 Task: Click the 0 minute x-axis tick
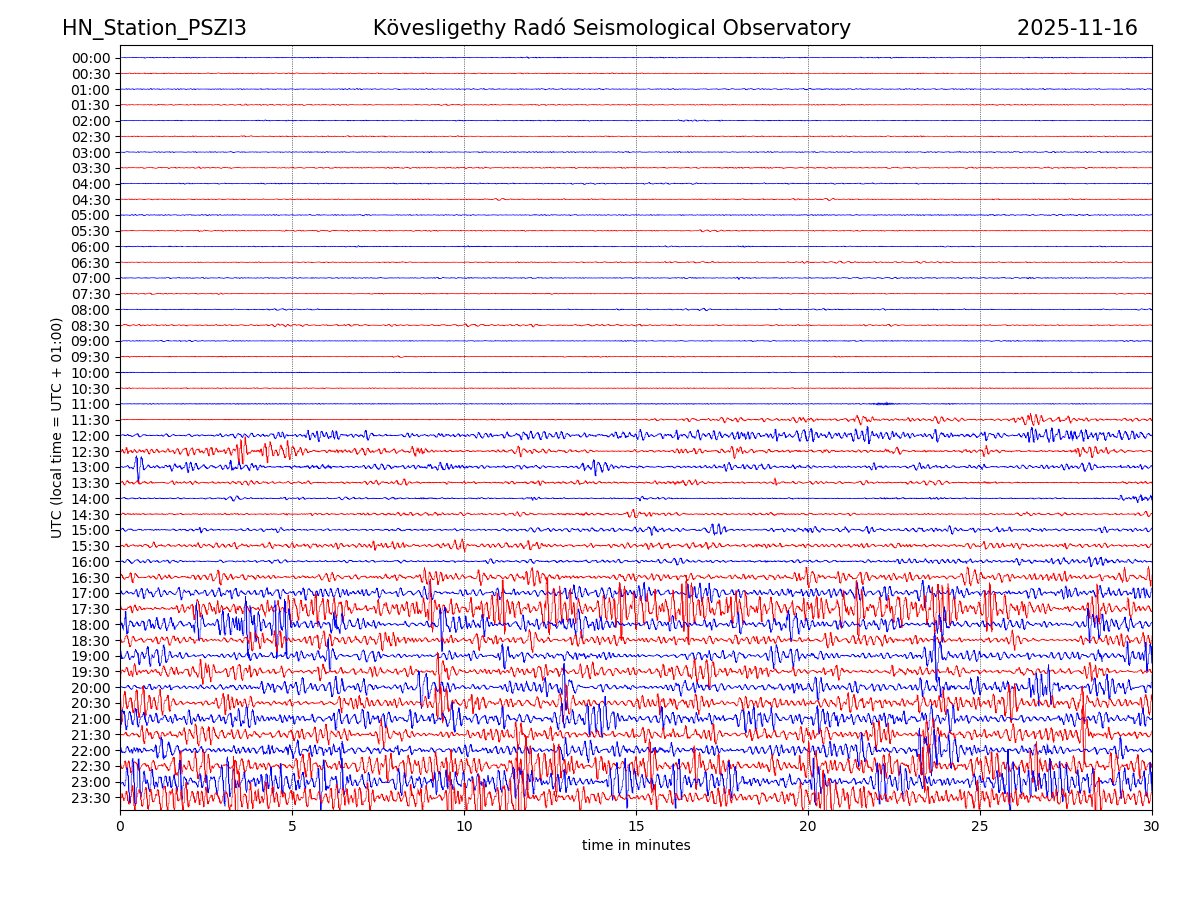click(x=120, y=827)
